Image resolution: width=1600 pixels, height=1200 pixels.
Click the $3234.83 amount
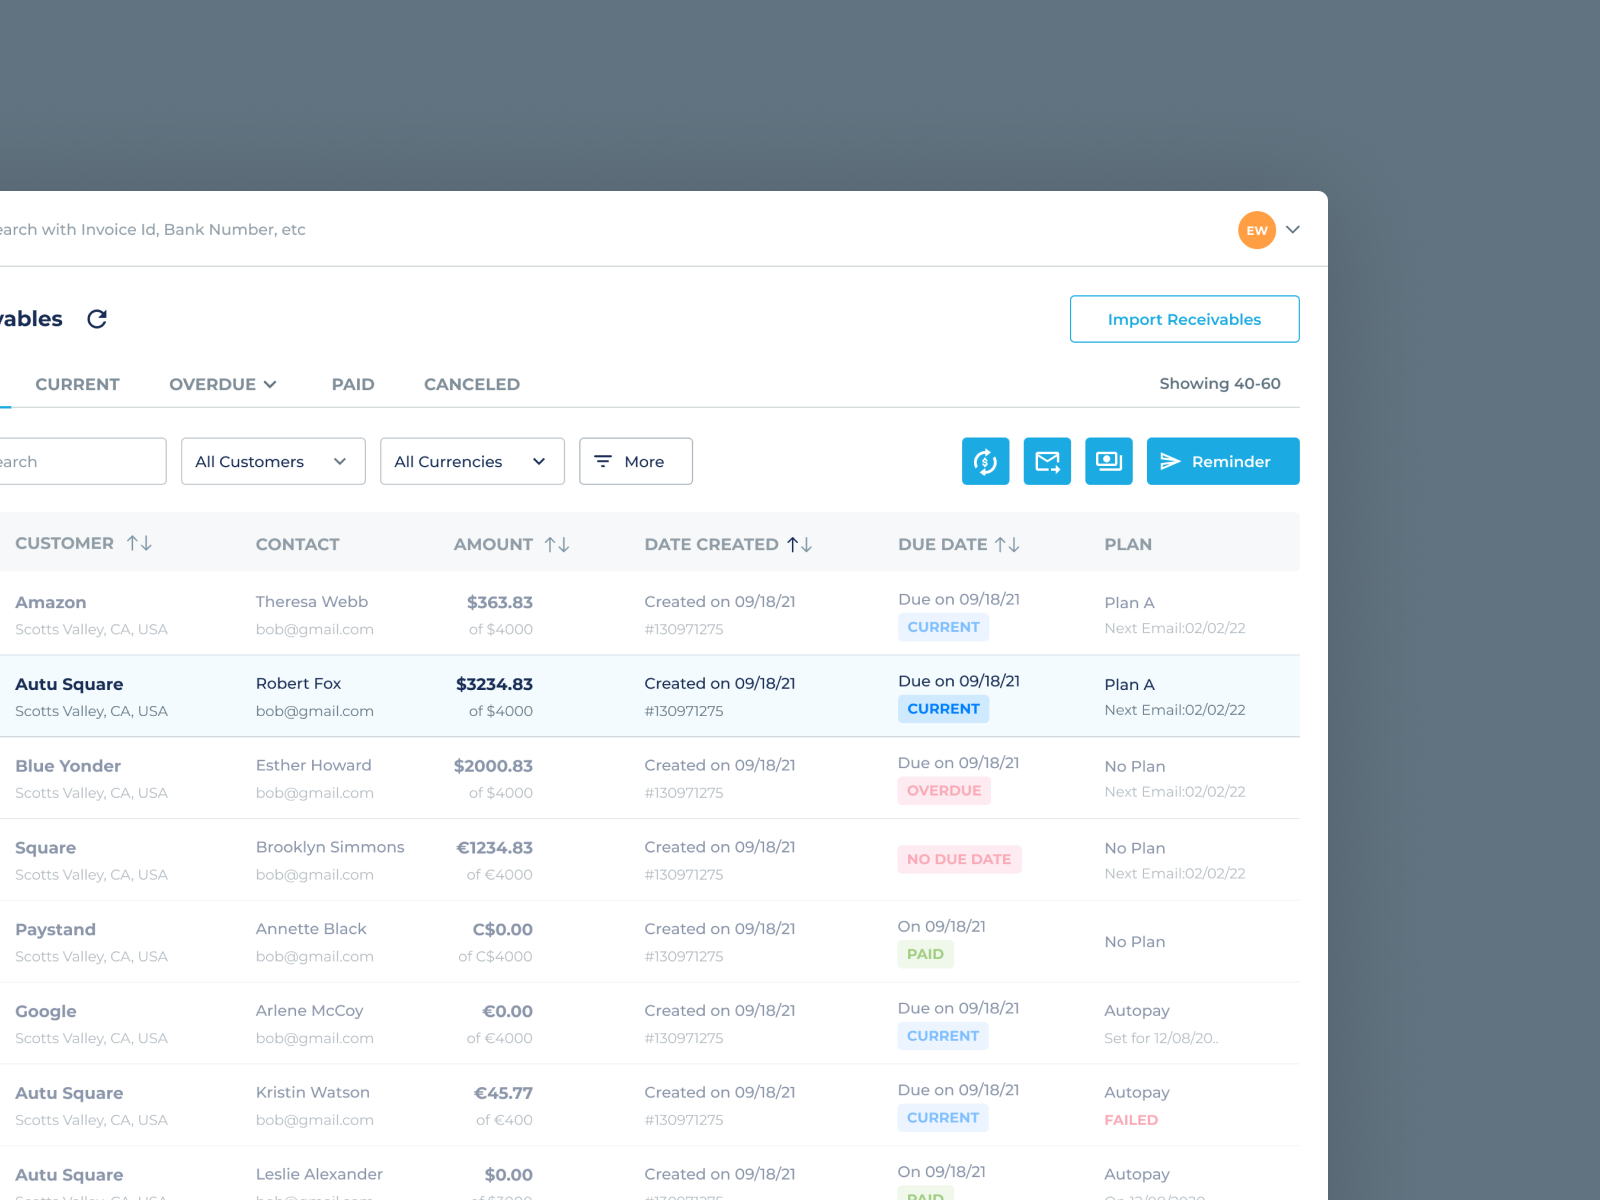pyautogui.click(x=494, y=684)
